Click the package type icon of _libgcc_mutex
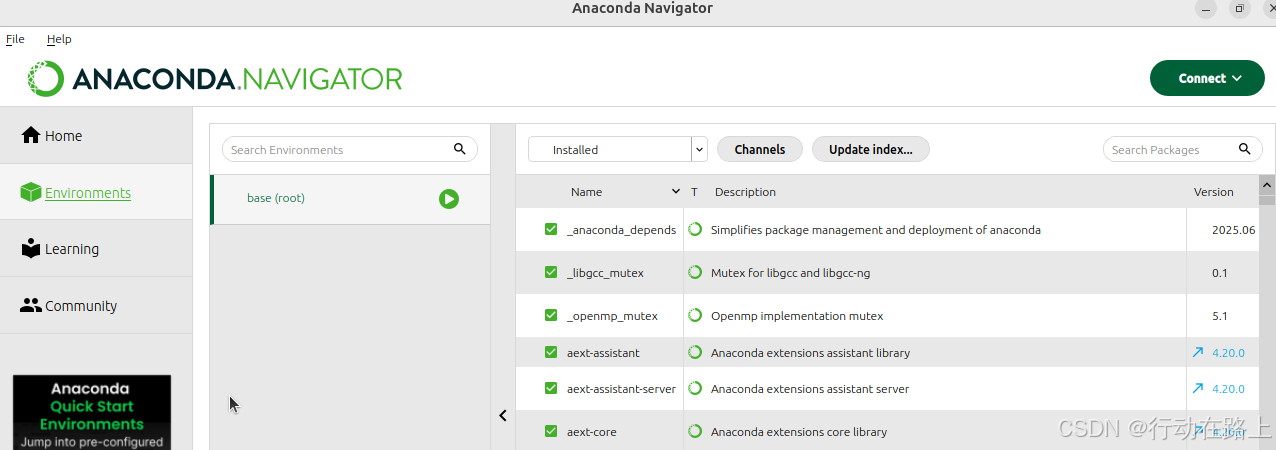 pyautogui.click(x=695, y=273)
